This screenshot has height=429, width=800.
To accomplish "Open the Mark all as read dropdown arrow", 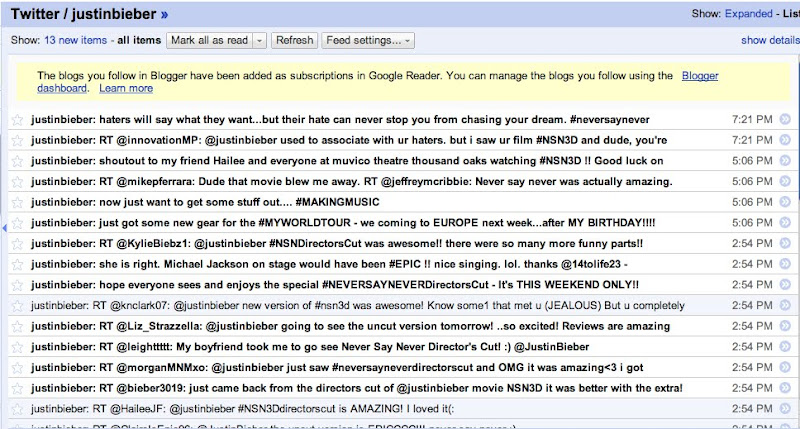I will [259, 40].
